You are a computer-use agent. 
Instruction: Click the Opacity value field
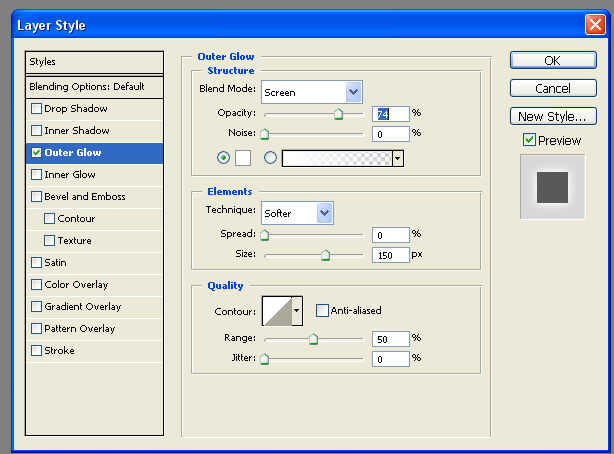(390, 114)
